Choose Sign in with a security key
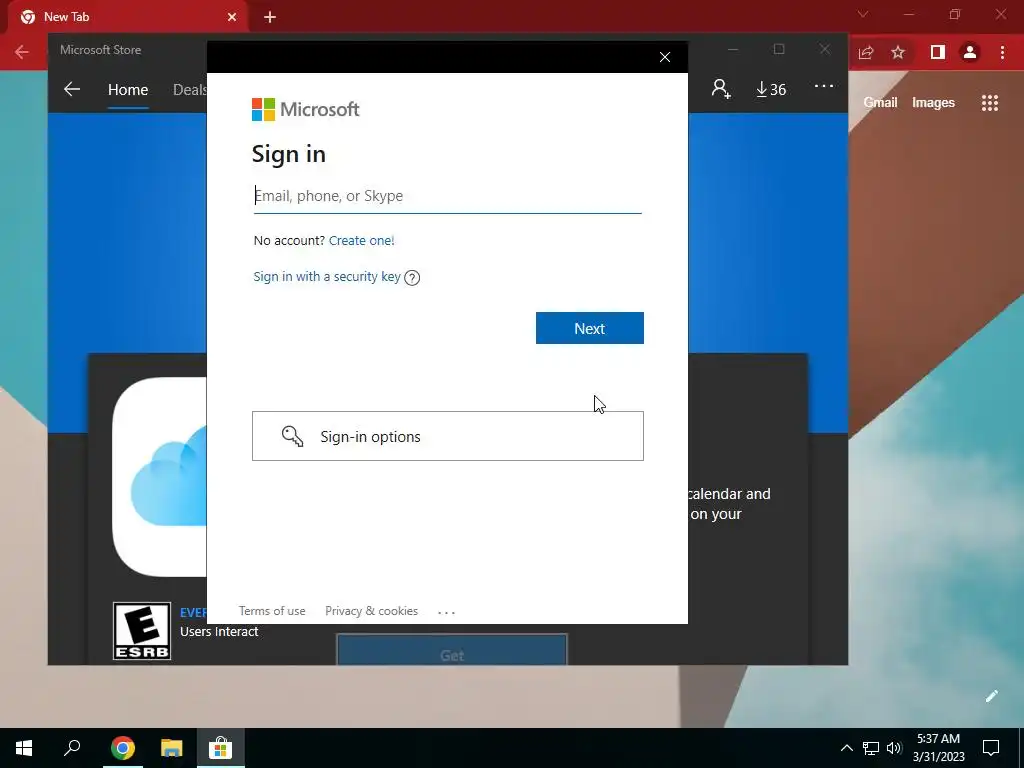The width and height of the screenshot is (1024, 768). (x=327, y=276)
